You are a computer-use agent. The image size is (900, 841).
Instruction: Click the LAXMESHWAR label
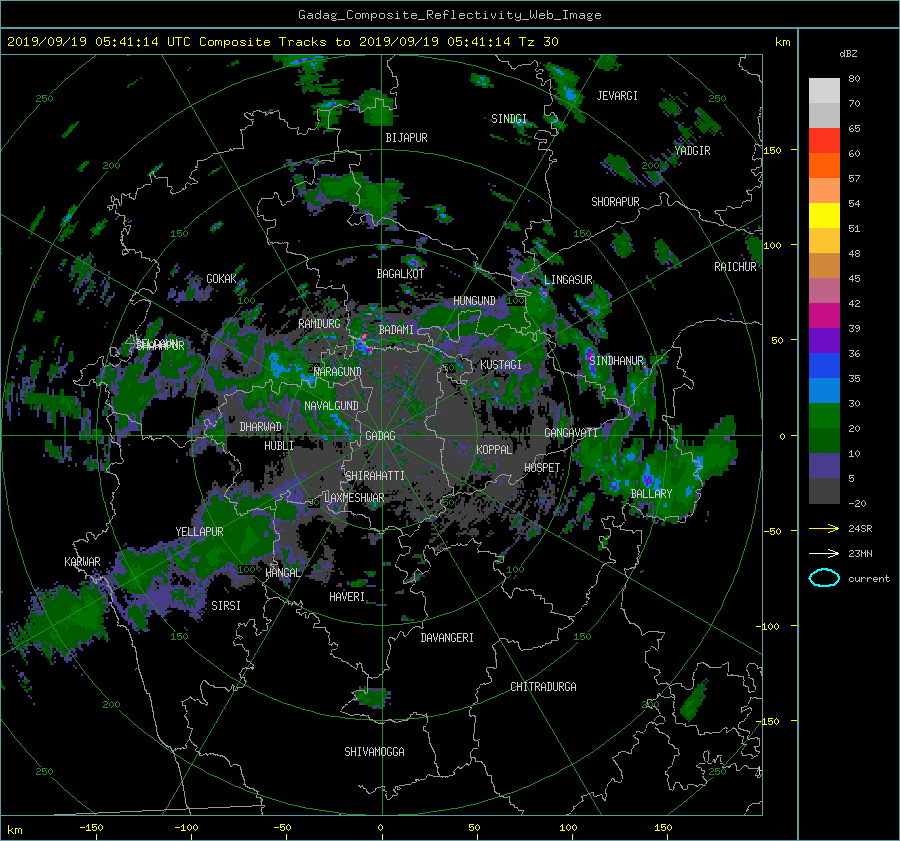354,498
